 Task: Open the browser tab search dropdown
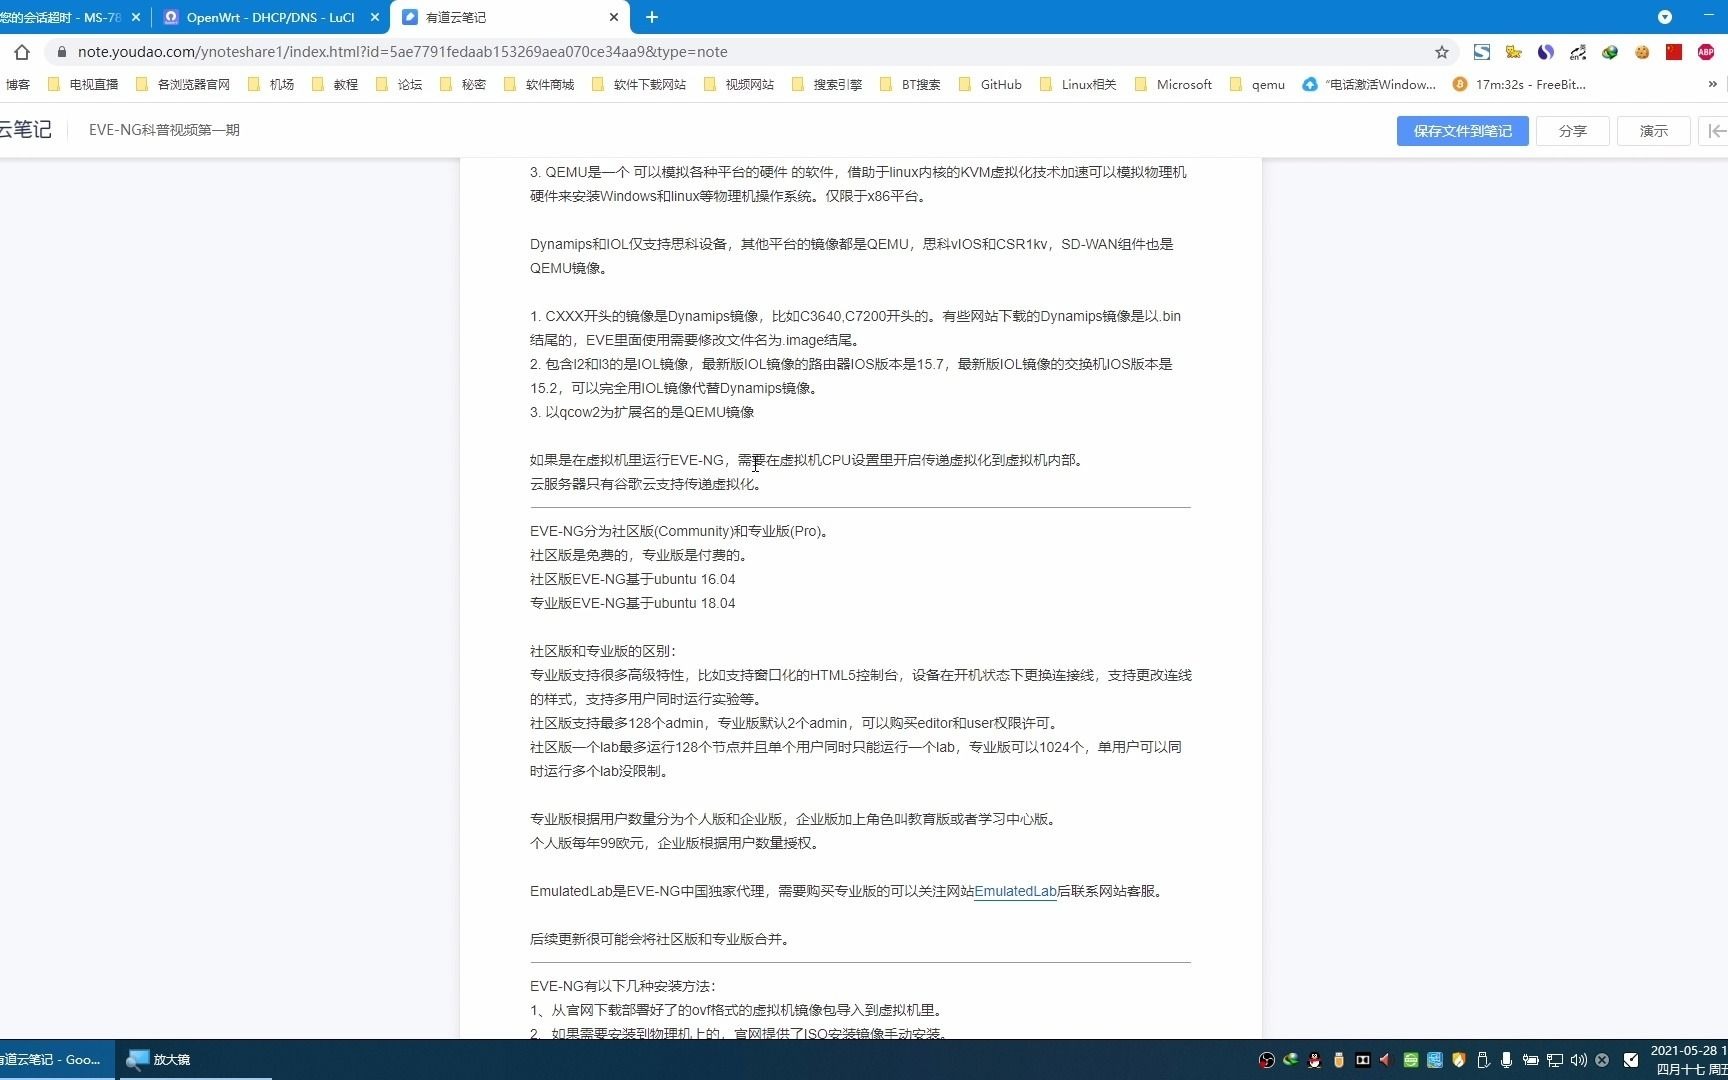coord(1665,17)
